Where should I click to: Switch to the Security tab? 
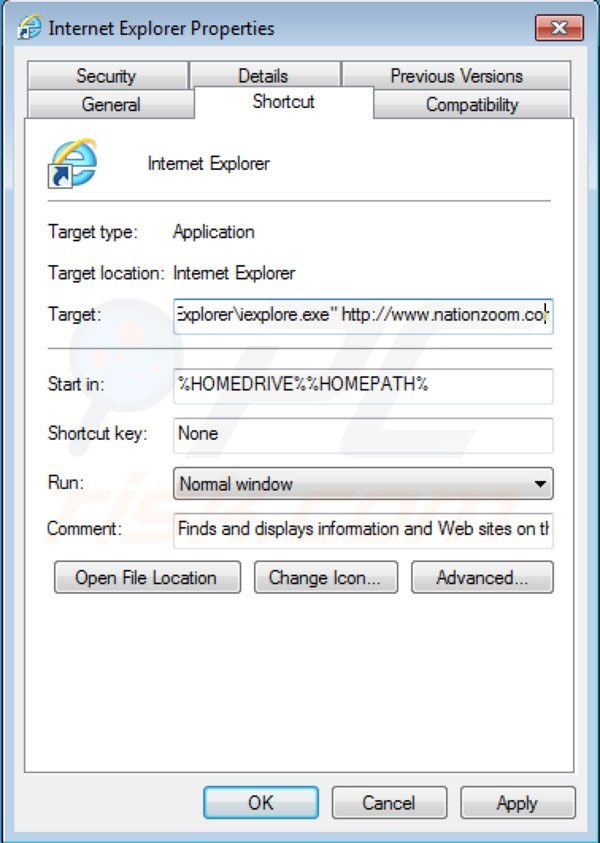point(107,75)
